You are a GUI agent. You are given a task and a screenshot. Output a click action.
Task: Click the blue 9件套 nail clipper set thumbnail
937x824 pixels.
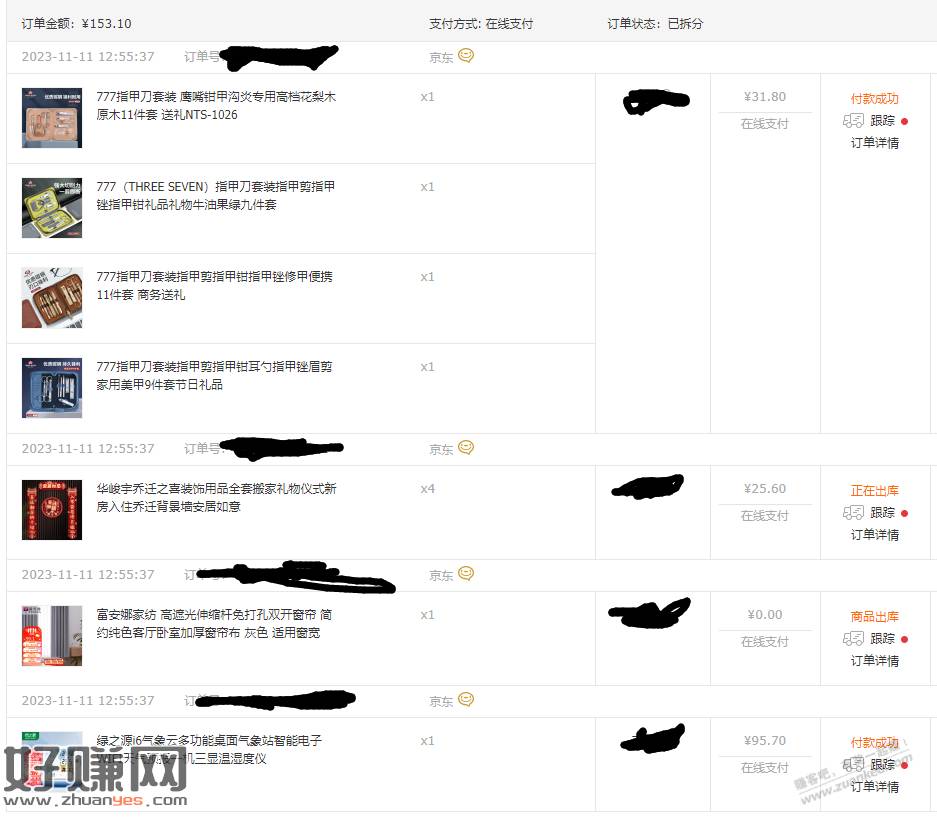pos(52,388)
